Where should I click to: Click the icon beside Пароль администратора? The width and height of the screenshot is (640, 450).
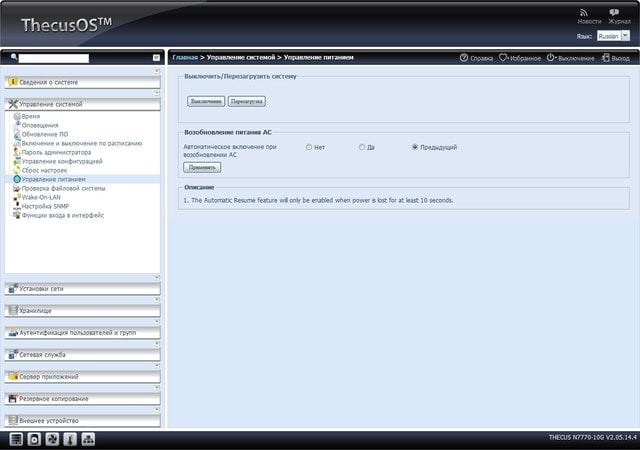(x=17, y=152)
